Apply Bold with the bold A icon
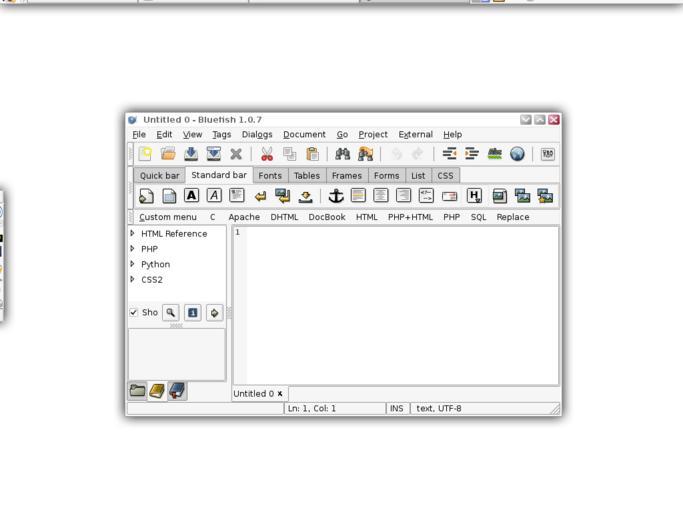683x512 pixels. (191, 195)
